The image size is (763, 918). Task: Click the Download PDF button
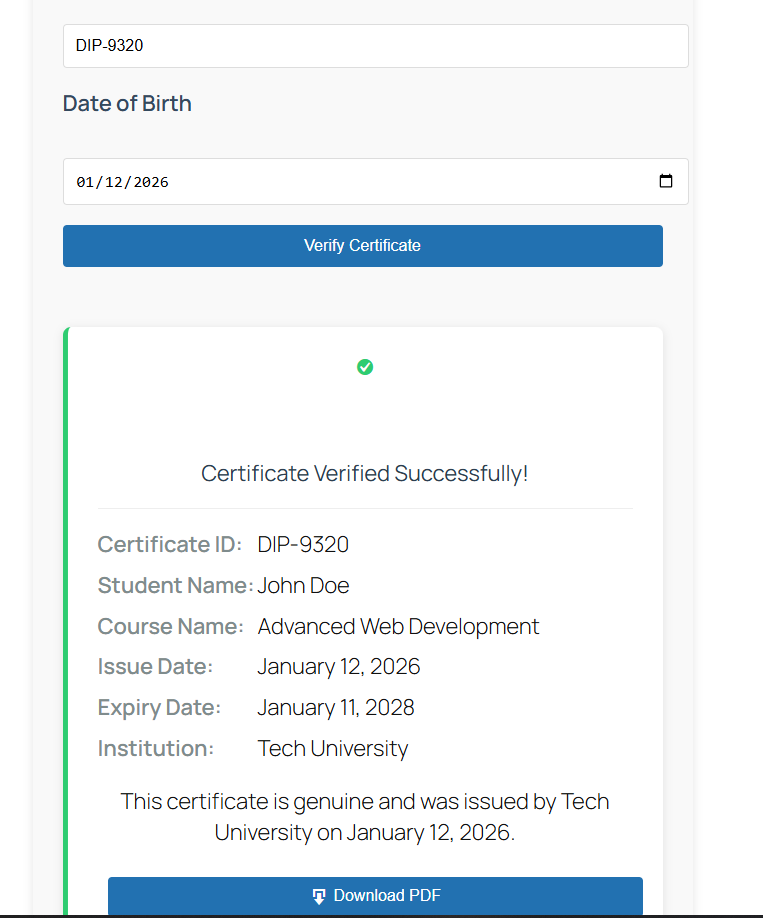376,894
